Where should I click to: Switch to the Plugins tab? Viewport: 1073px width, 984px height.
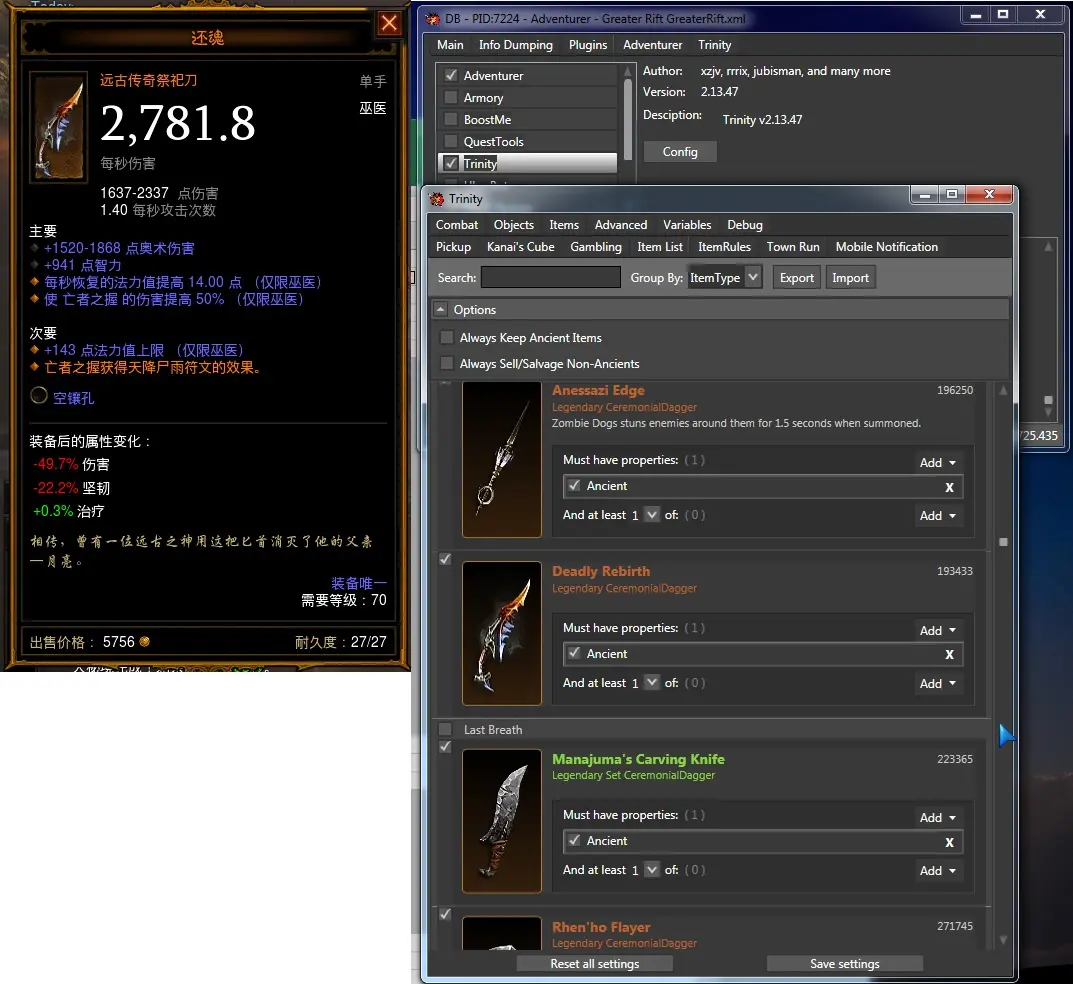tap(588, 44)
